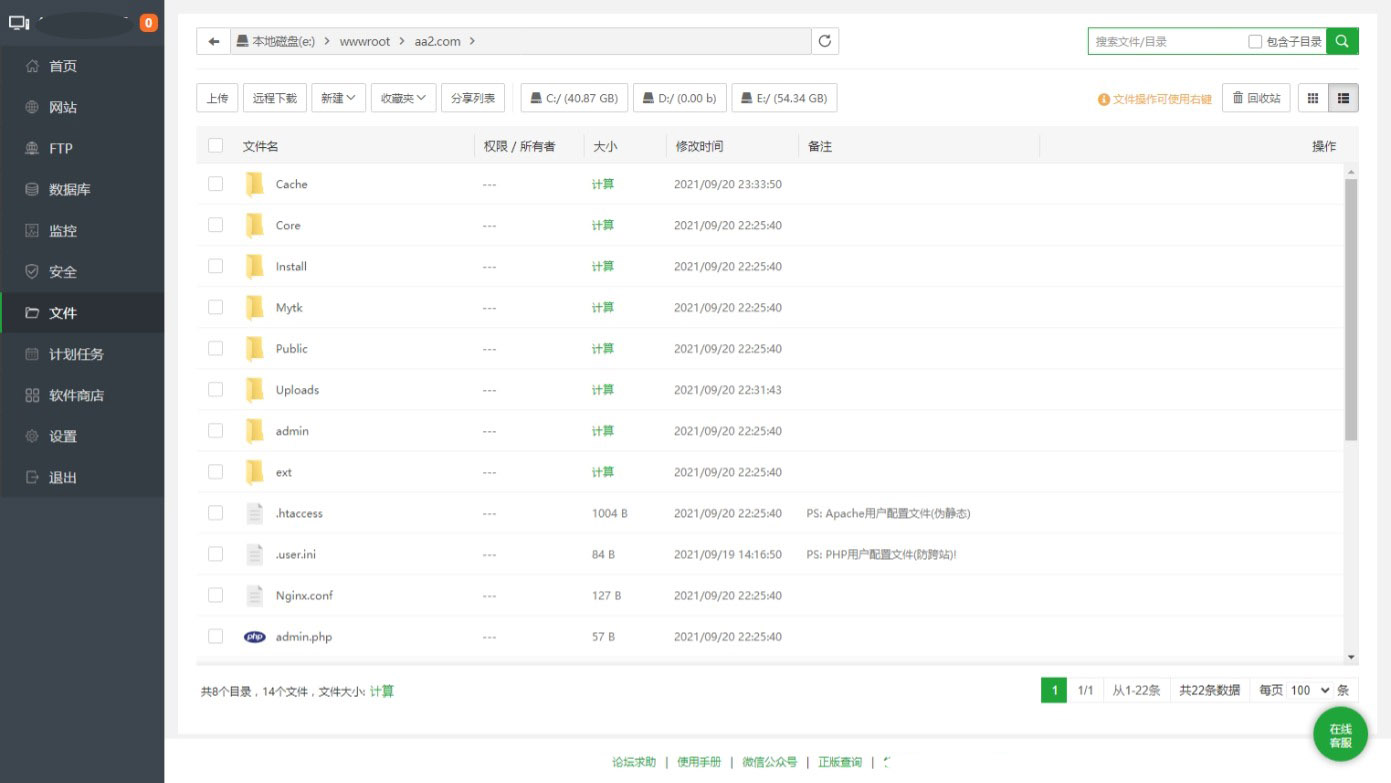This screenshot has width=1391, height=783.
Task: Go back using the back arrow
Action: click(x=216, y=41)
